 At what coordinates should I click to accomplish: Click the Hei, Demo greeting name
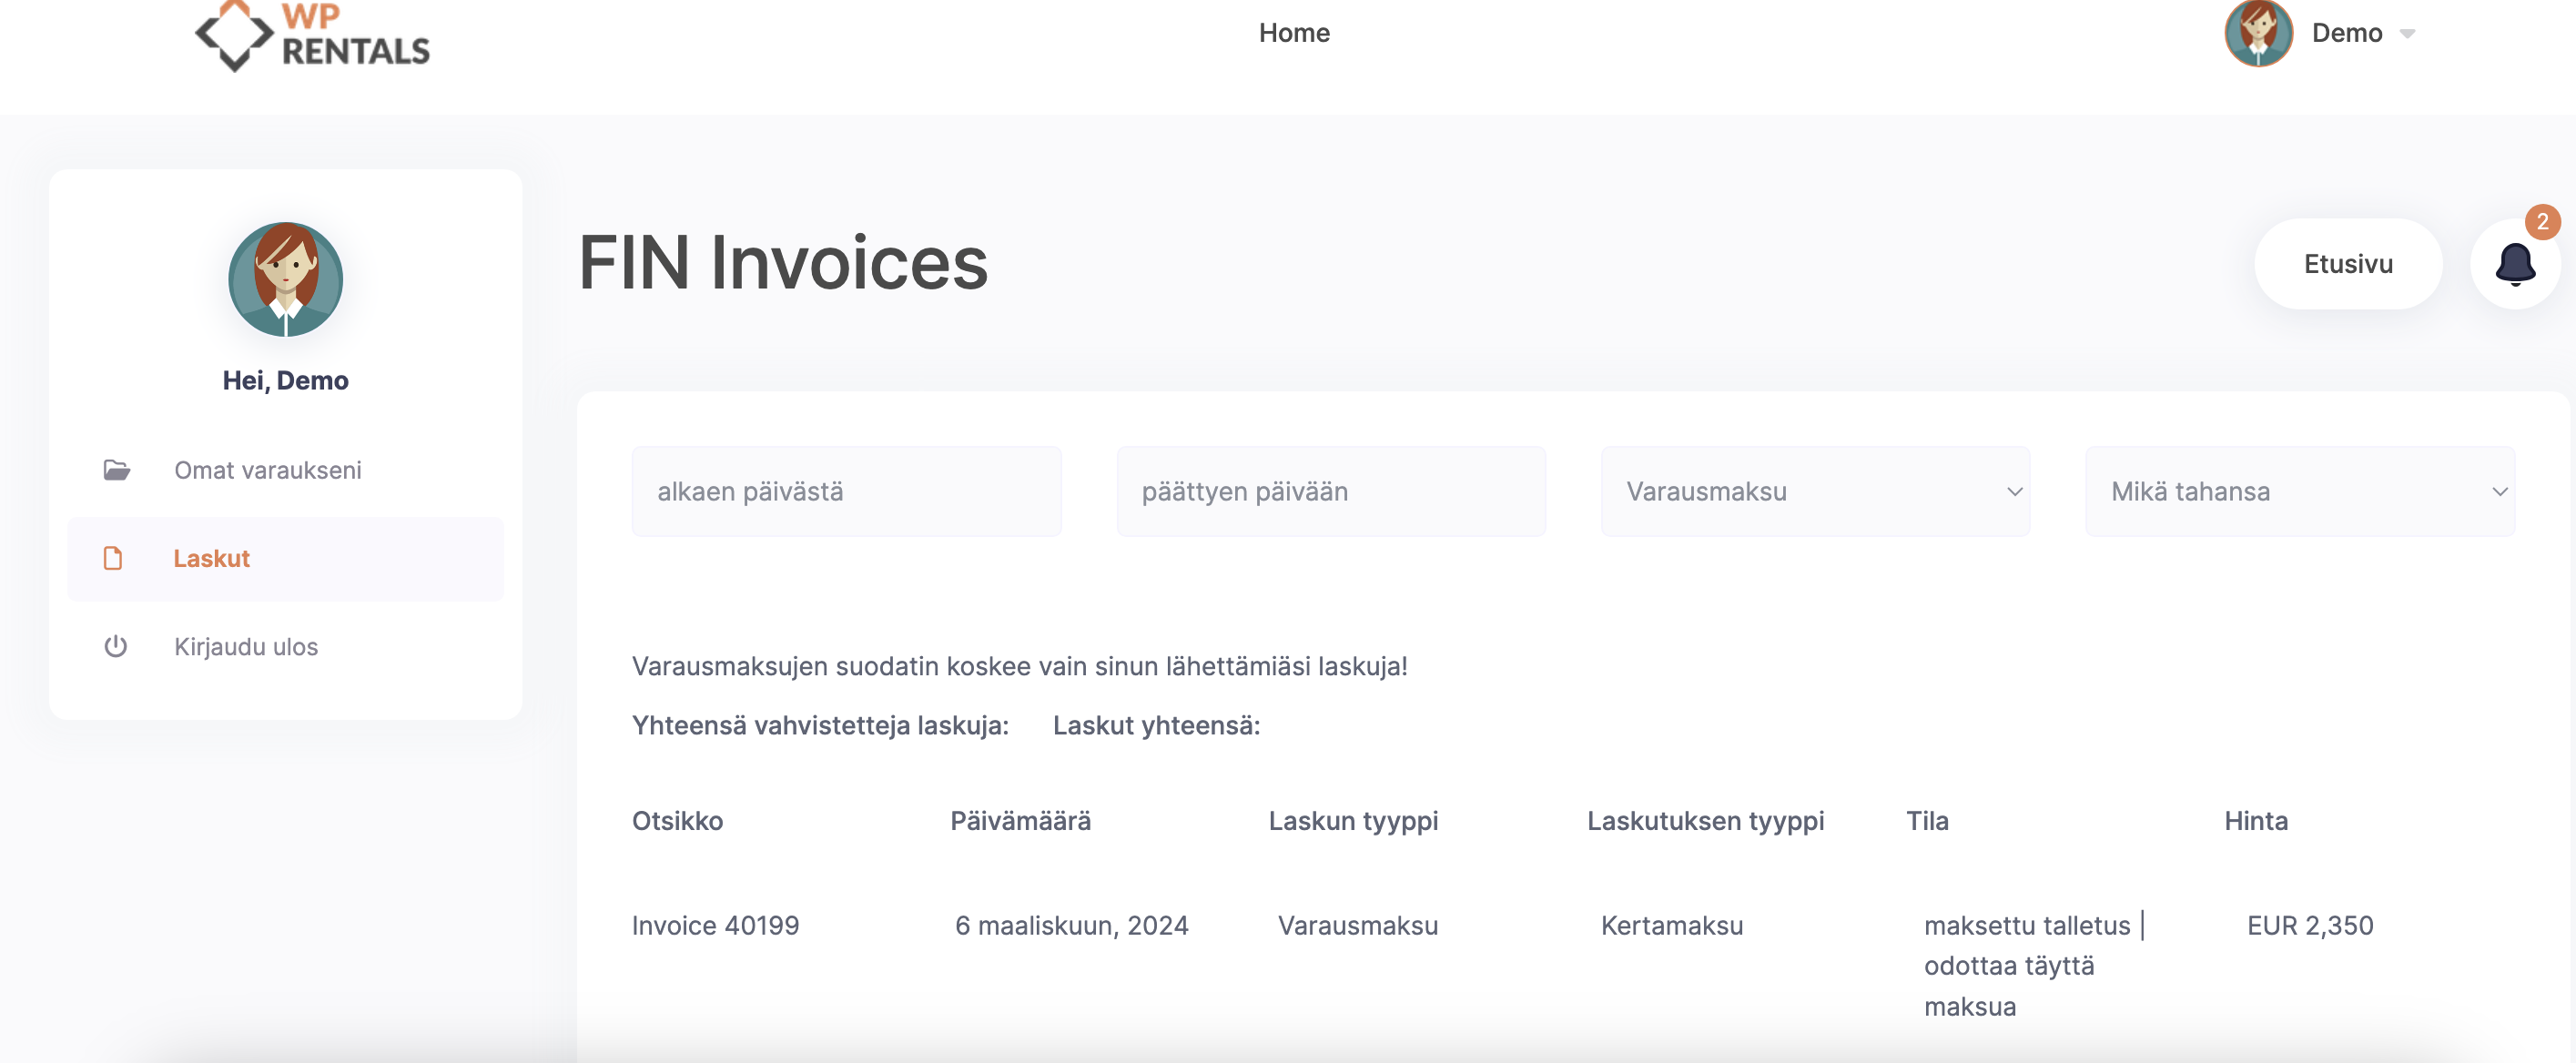286,380
